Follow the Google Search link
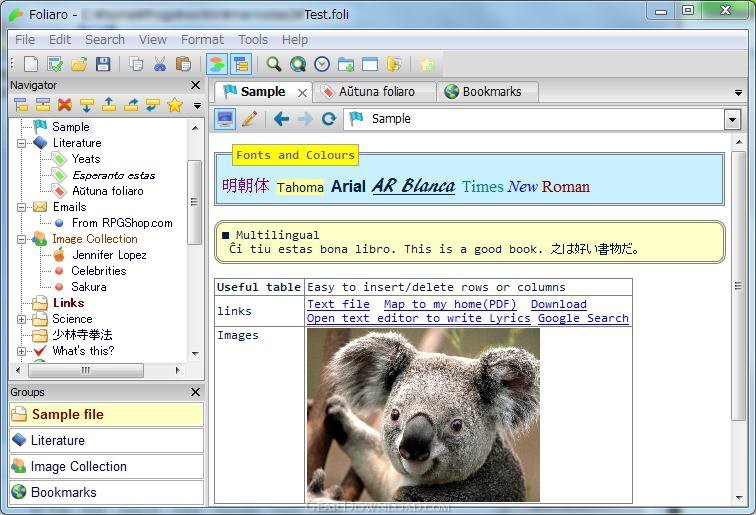 click(x=583, y=318)
